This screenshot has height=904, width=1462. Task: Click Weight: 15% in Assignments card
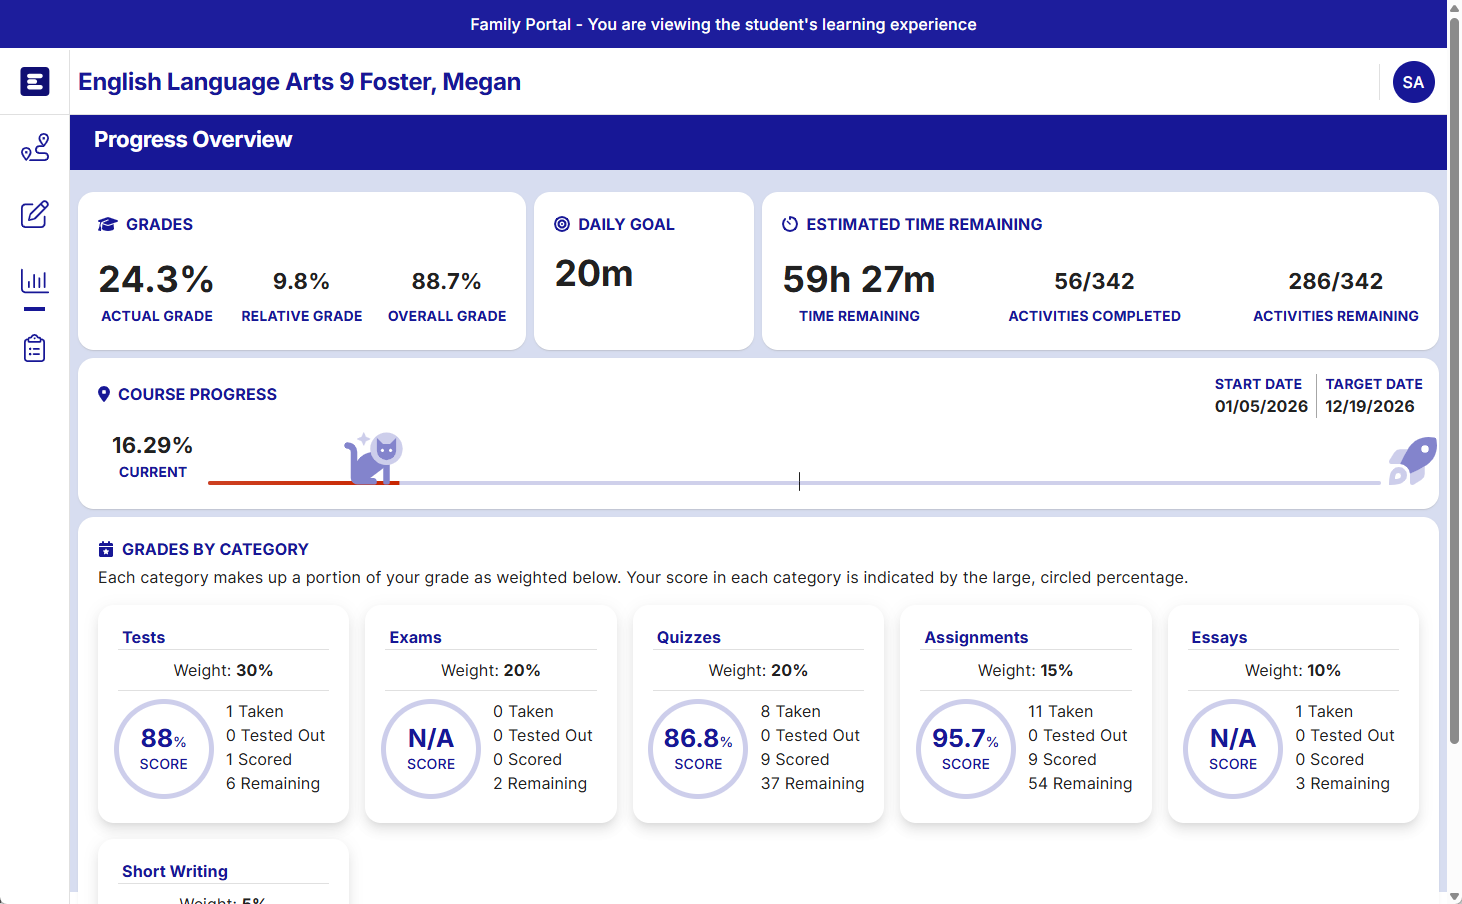coord(1025,670)
